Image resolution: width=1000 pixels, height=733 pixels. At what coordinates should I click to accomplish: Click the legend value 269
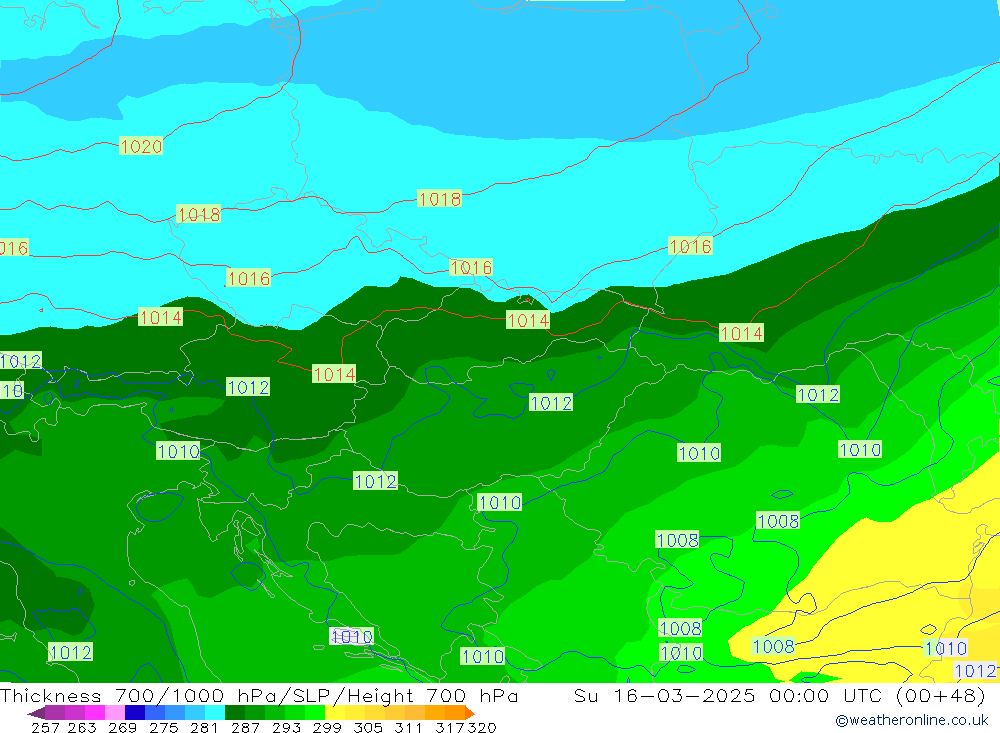tap(122, 727)
